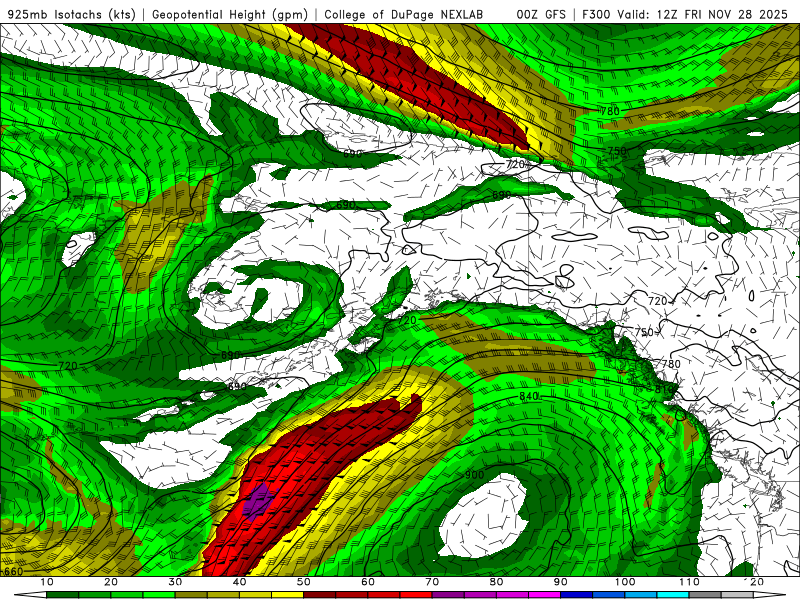This screenshot has height=600, width=800.
Task: Click the color bar tick label 80
Action: click(x=496, y=582)
